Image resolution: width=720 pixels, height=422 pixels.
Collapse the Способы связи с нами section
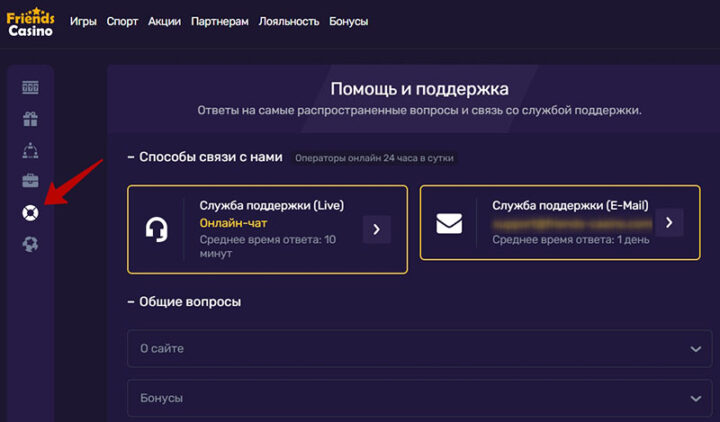pyautogui.click(x=205, y=157)
